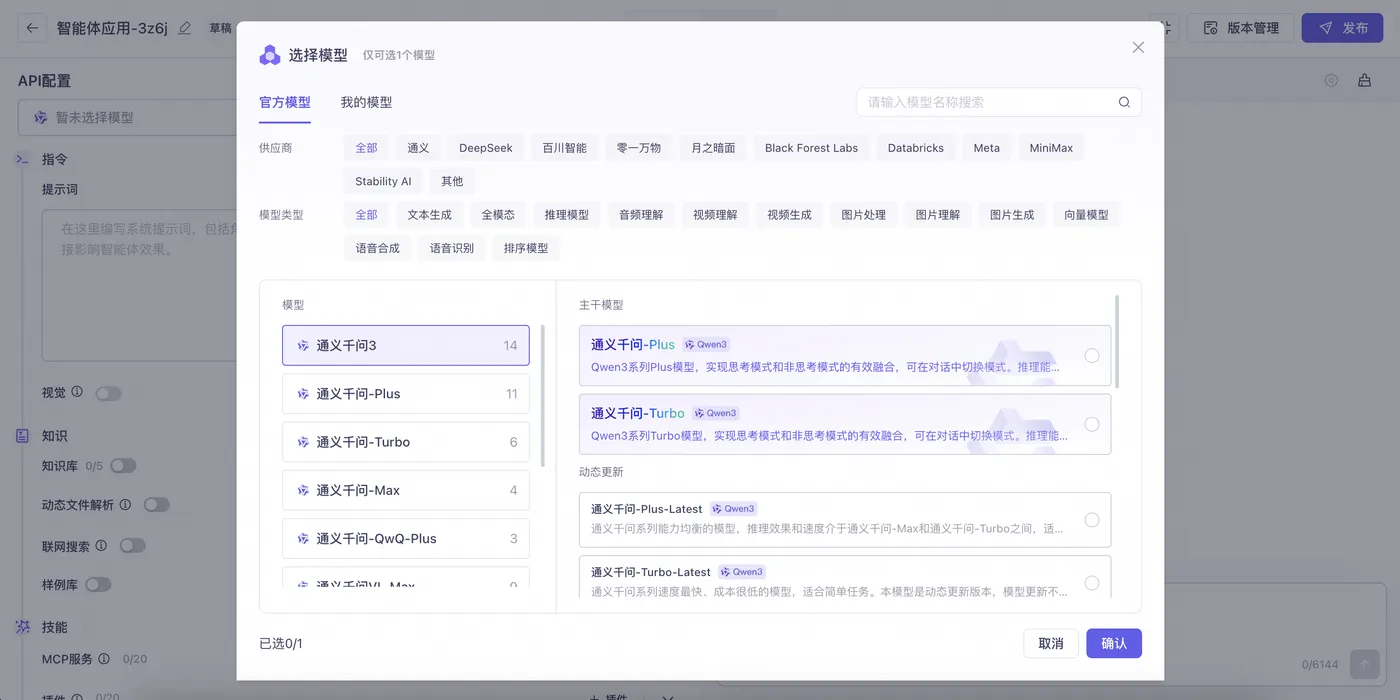Choose the 通义千问-Plus-Latest radio button

click(1091, 520)
